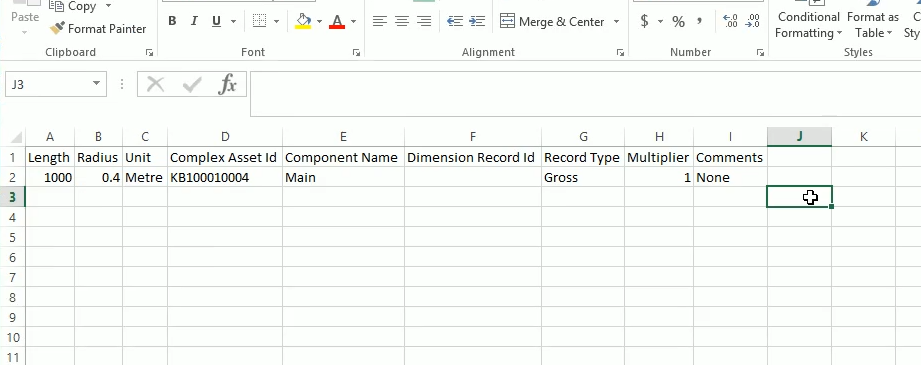Open Font Color dropdown arrow

(x=354, y=22)
